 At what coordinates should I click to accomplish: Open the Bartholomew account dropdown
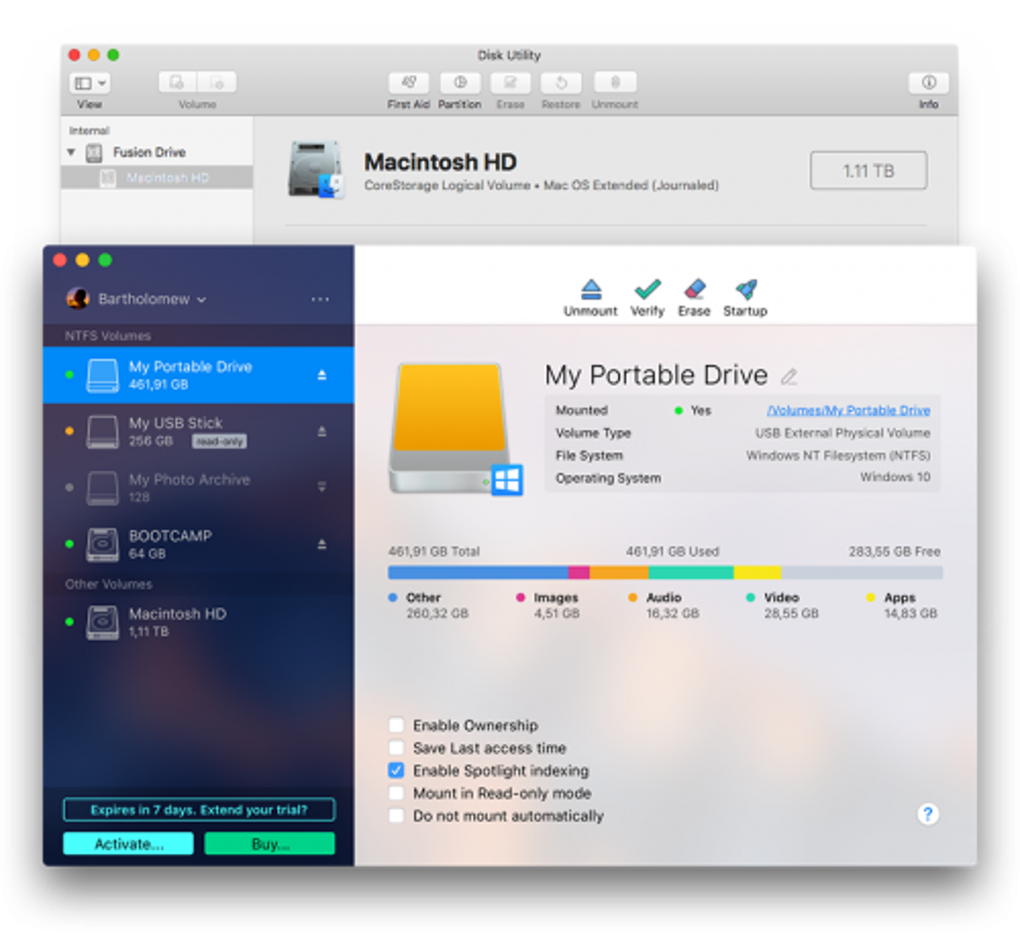click(x=152, y=299)
